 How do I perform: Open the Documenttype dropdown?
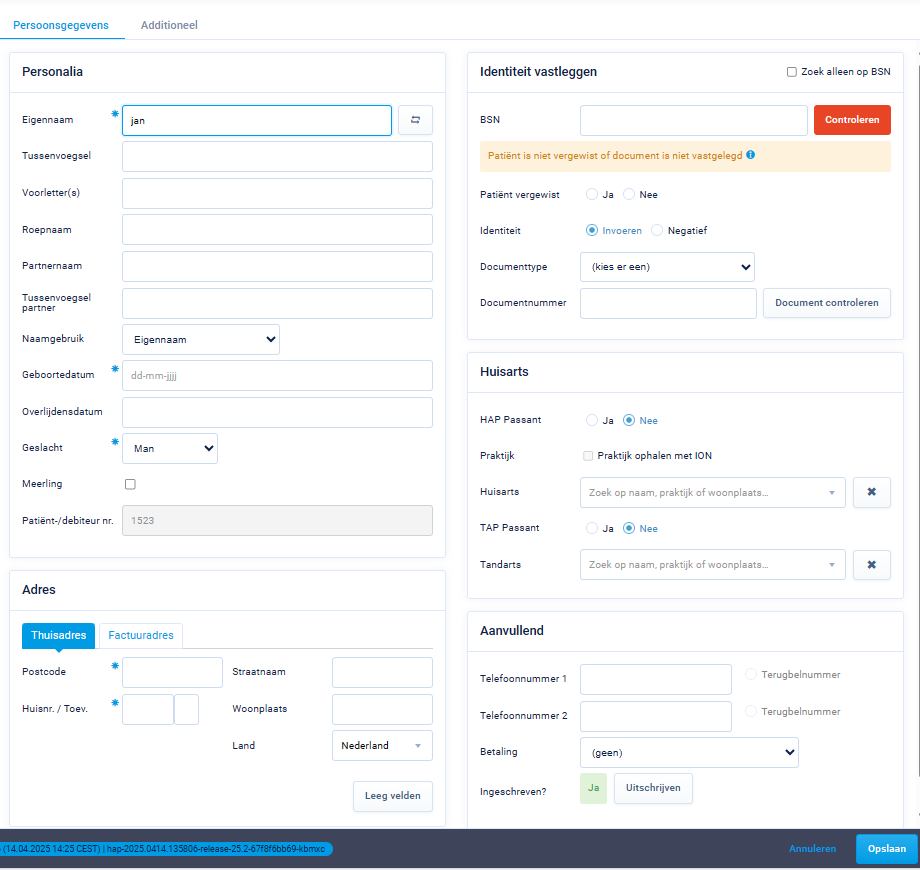(x=667, y=267)
